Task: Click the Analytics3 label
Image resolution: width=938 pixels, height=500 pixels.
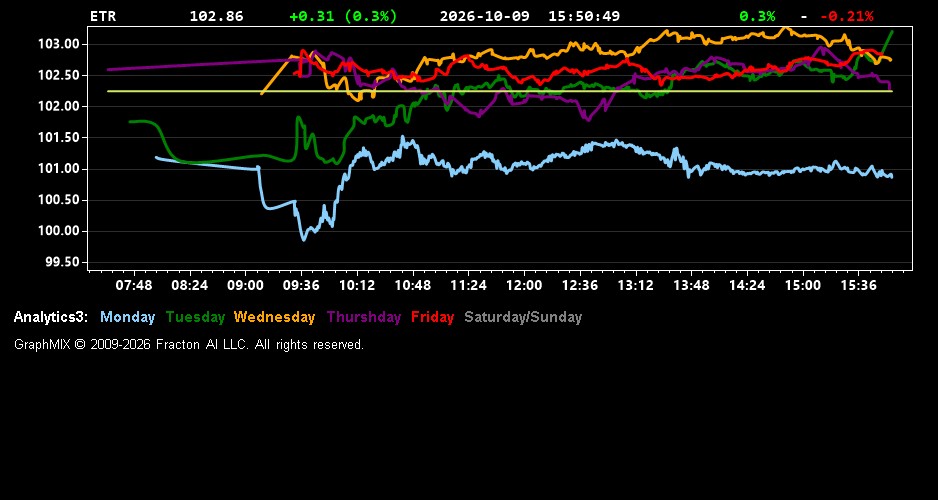Action: (51, 317)
